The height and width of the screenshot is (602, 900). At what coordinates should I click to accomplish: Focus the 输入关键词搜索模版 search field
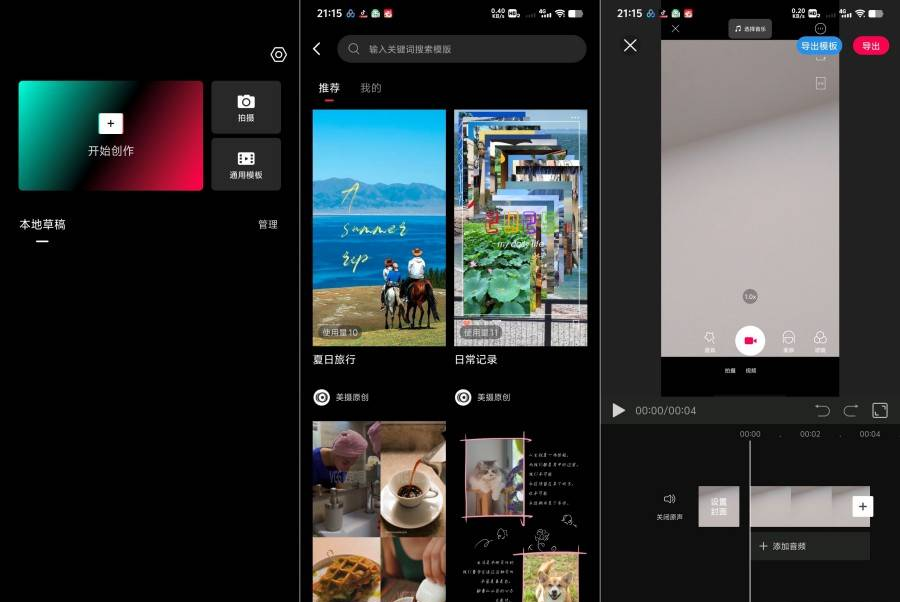(x=461, y=49)
